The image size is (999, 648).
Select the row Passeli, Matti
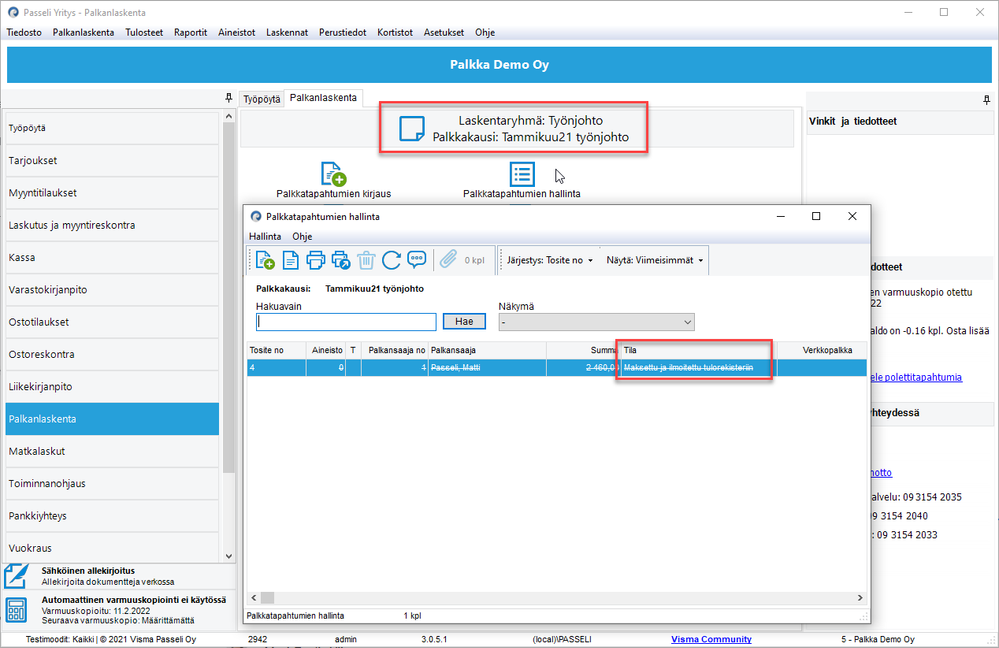557,368
